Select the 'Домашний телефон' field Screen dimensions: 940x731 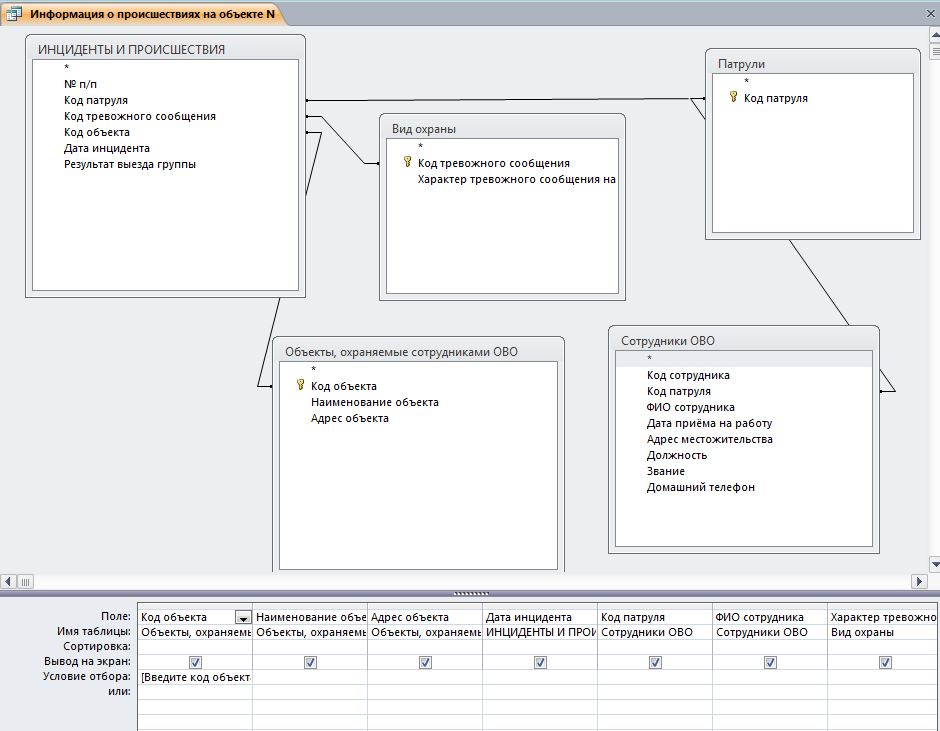(700, 488)
